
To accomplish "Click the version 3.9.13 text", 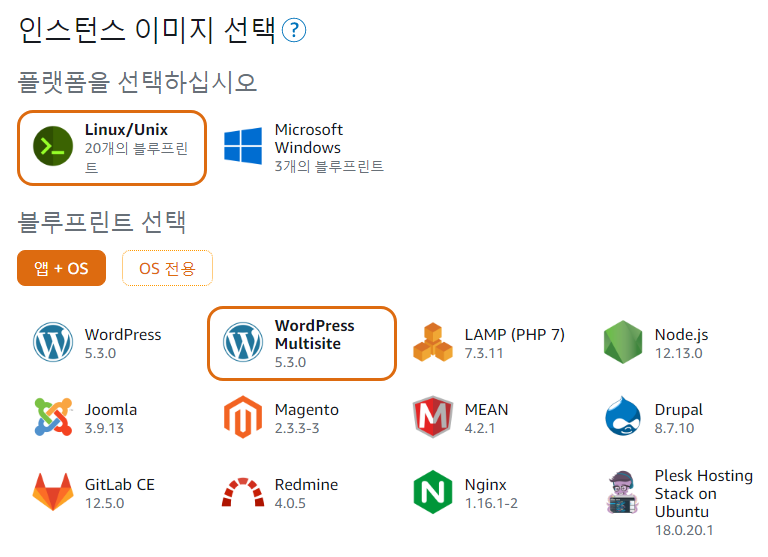I will coord(104,428).
